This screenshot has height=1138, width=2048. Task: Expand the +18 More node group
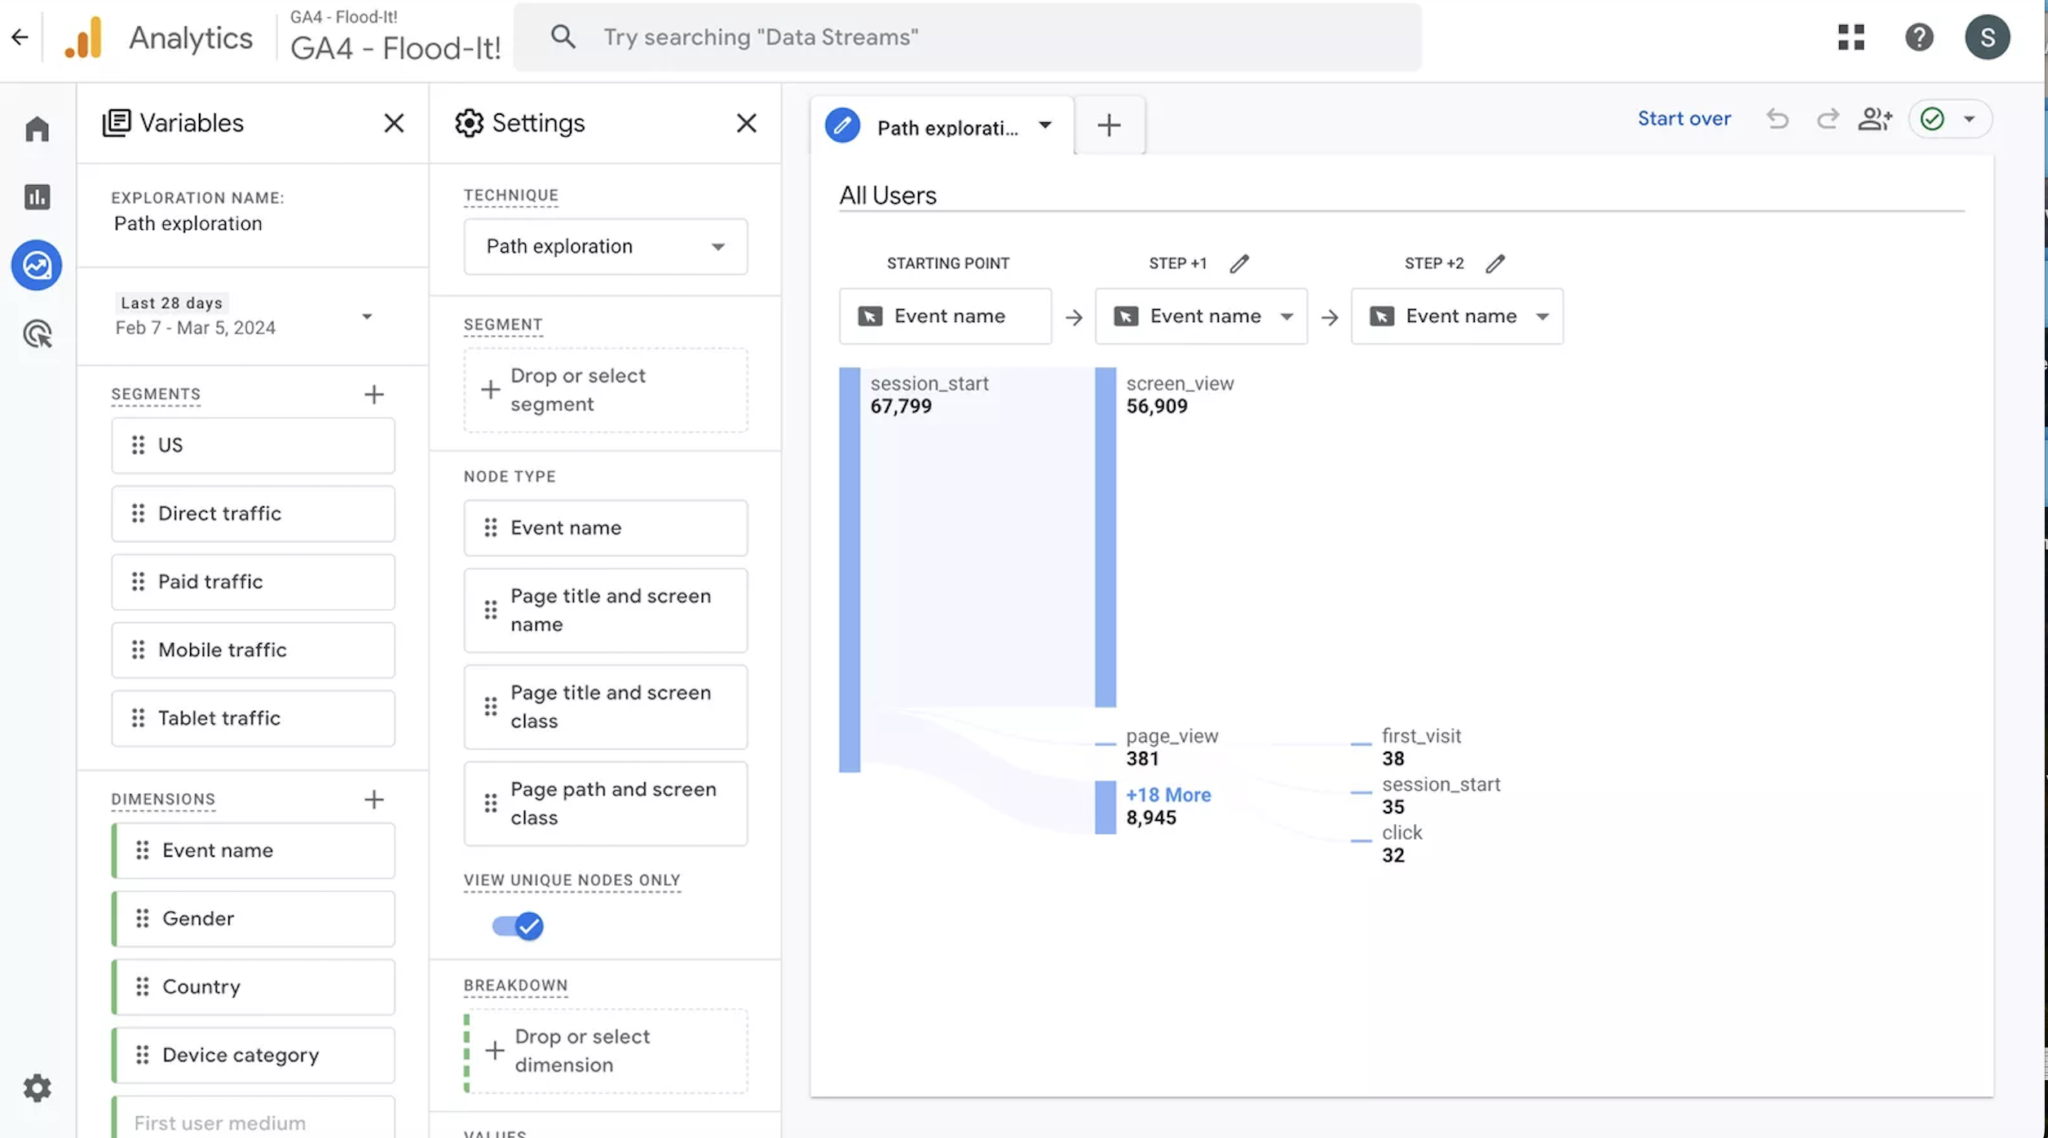(1167, 794)
